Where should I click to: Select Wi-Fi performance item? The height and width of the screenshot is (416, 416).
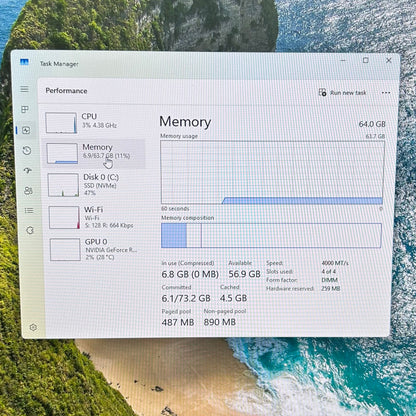point(97,217)
